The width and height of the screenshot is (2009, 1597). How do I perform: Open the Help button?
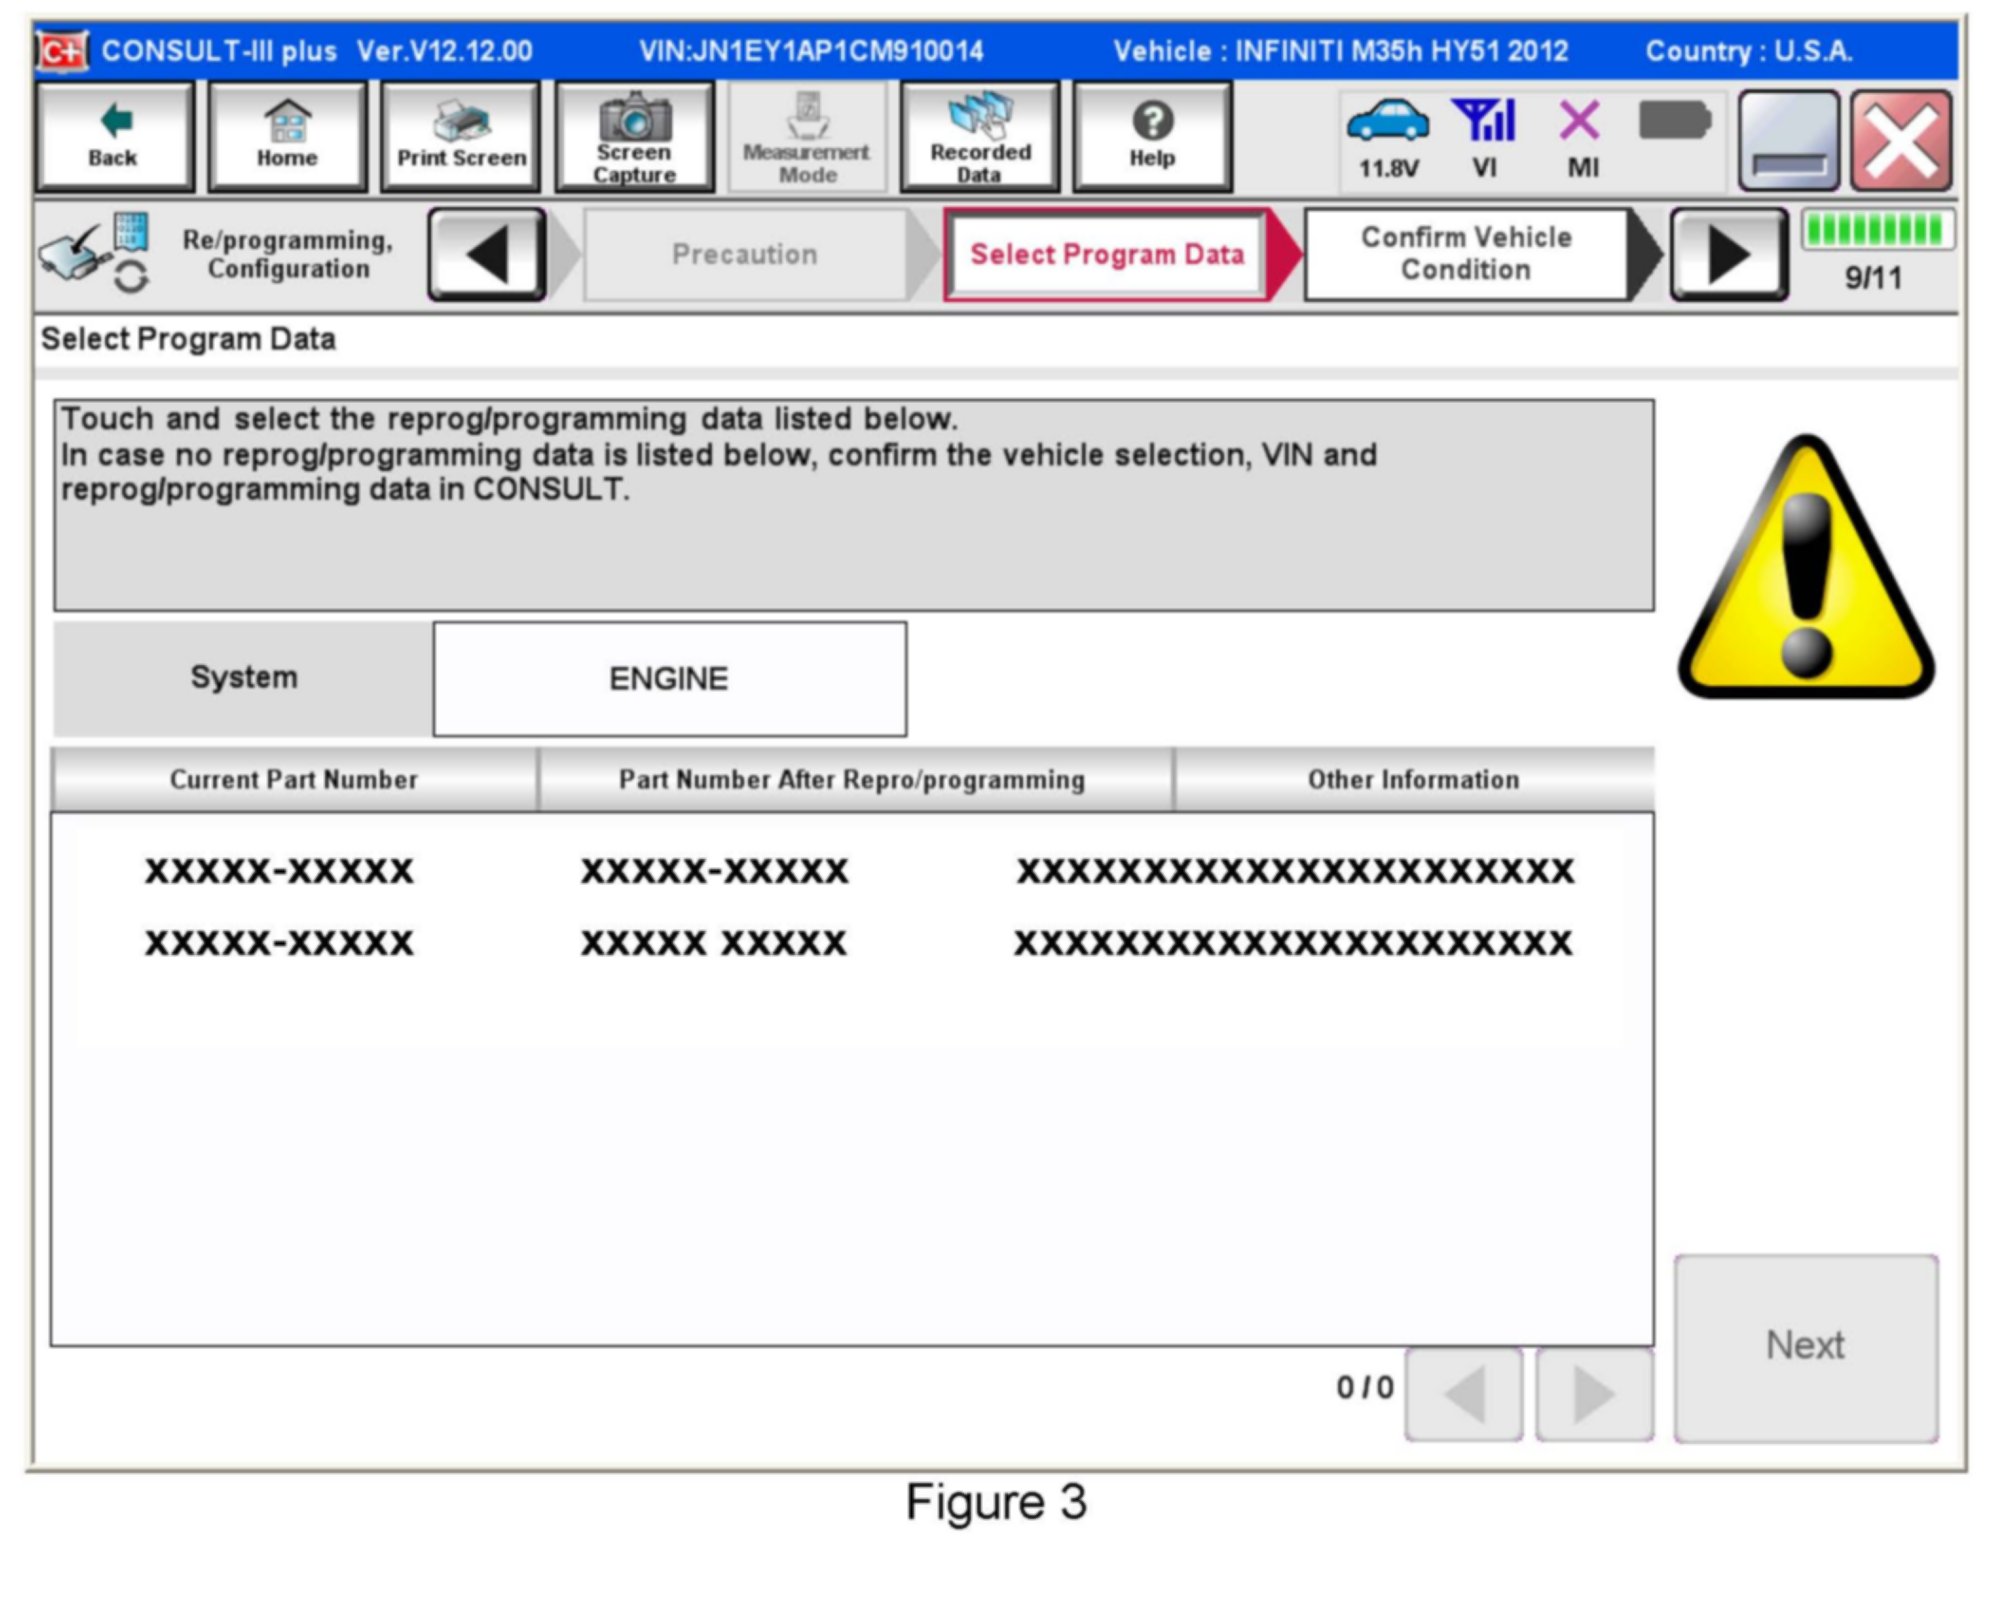click(1152, 136)
